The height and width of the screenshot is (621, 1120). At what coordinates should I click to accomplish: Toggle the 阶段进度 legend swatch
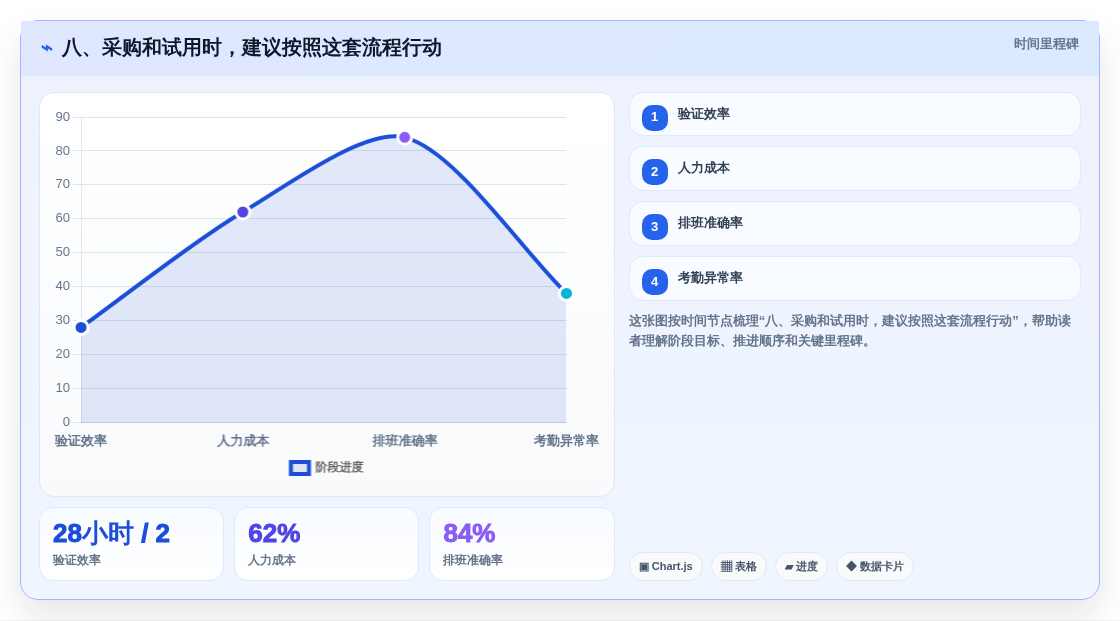pos(300,468)
